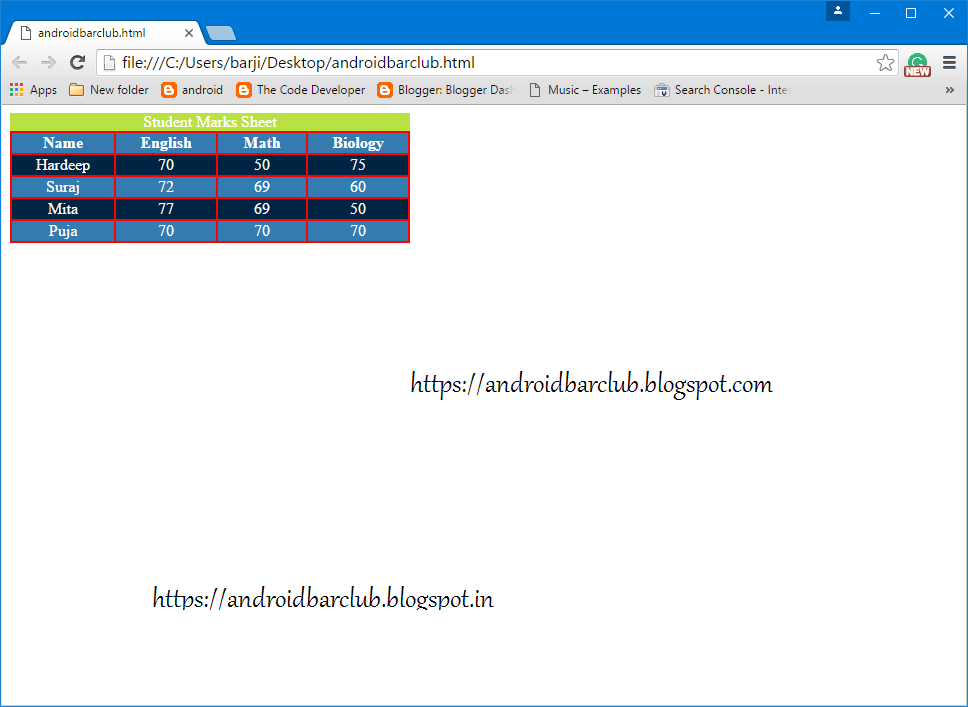Open the New folder bookmarks folder
The image size is (968, 707).
[108, 89]
